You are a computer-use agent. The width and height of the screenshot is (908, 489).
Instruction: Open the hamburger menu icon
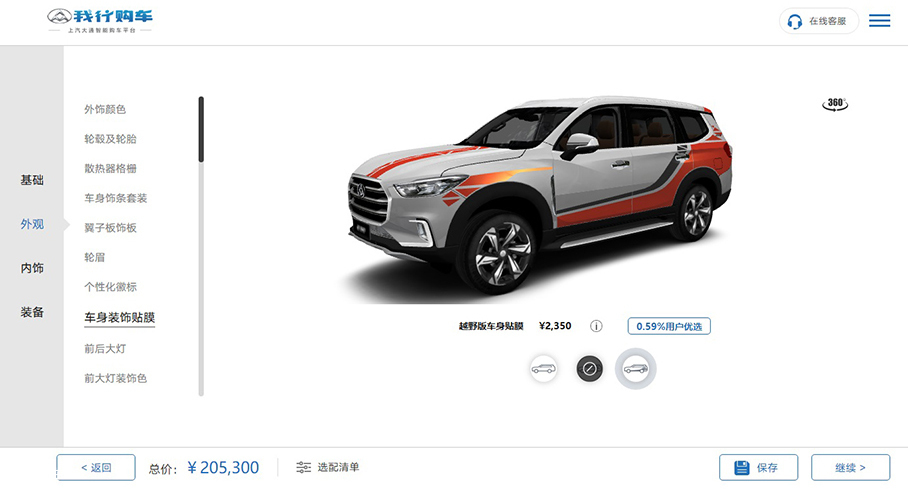pyautogui.click(x=879, y=21)
